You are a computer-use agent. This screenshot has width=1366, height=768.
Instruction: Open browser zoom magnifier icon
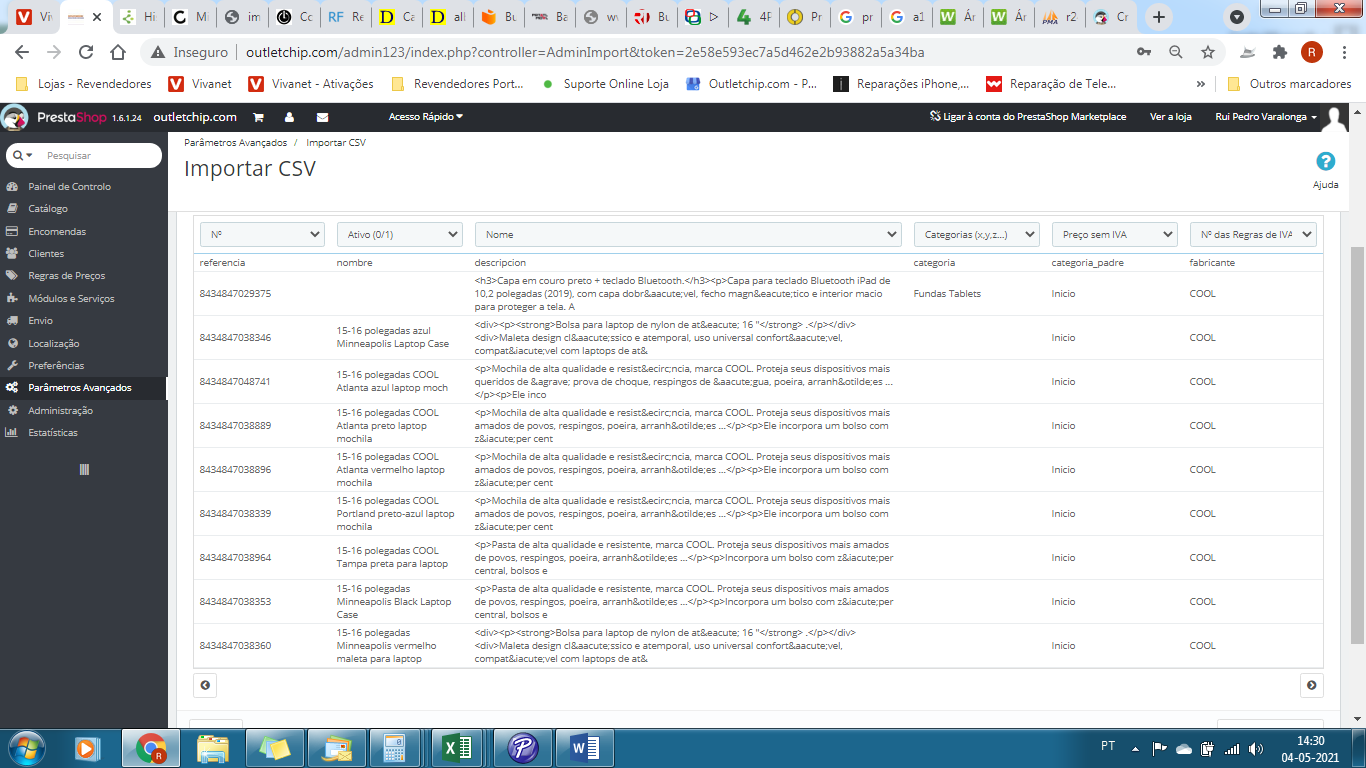pos(1176,52)
